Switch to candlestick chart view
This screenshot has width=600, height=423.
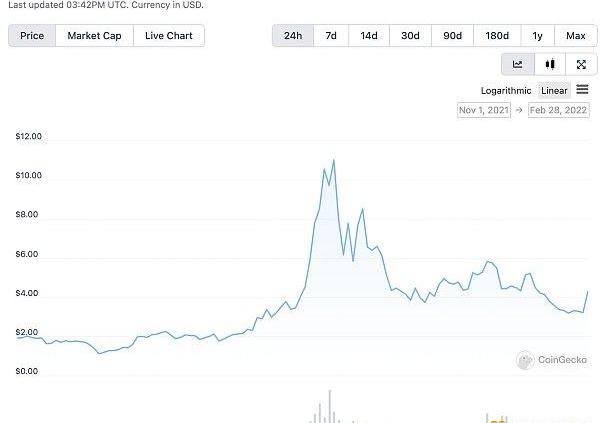549,64
